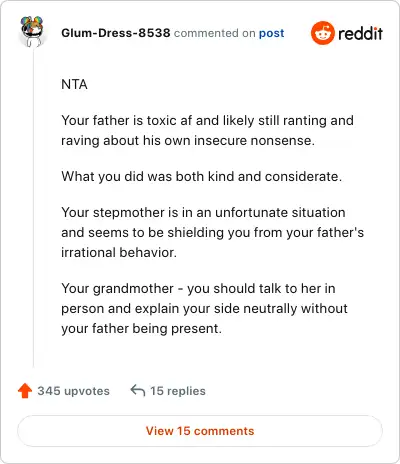Open the Glum-Dress-8538 user profile name

pyautogui.click(x=116, y=33)
